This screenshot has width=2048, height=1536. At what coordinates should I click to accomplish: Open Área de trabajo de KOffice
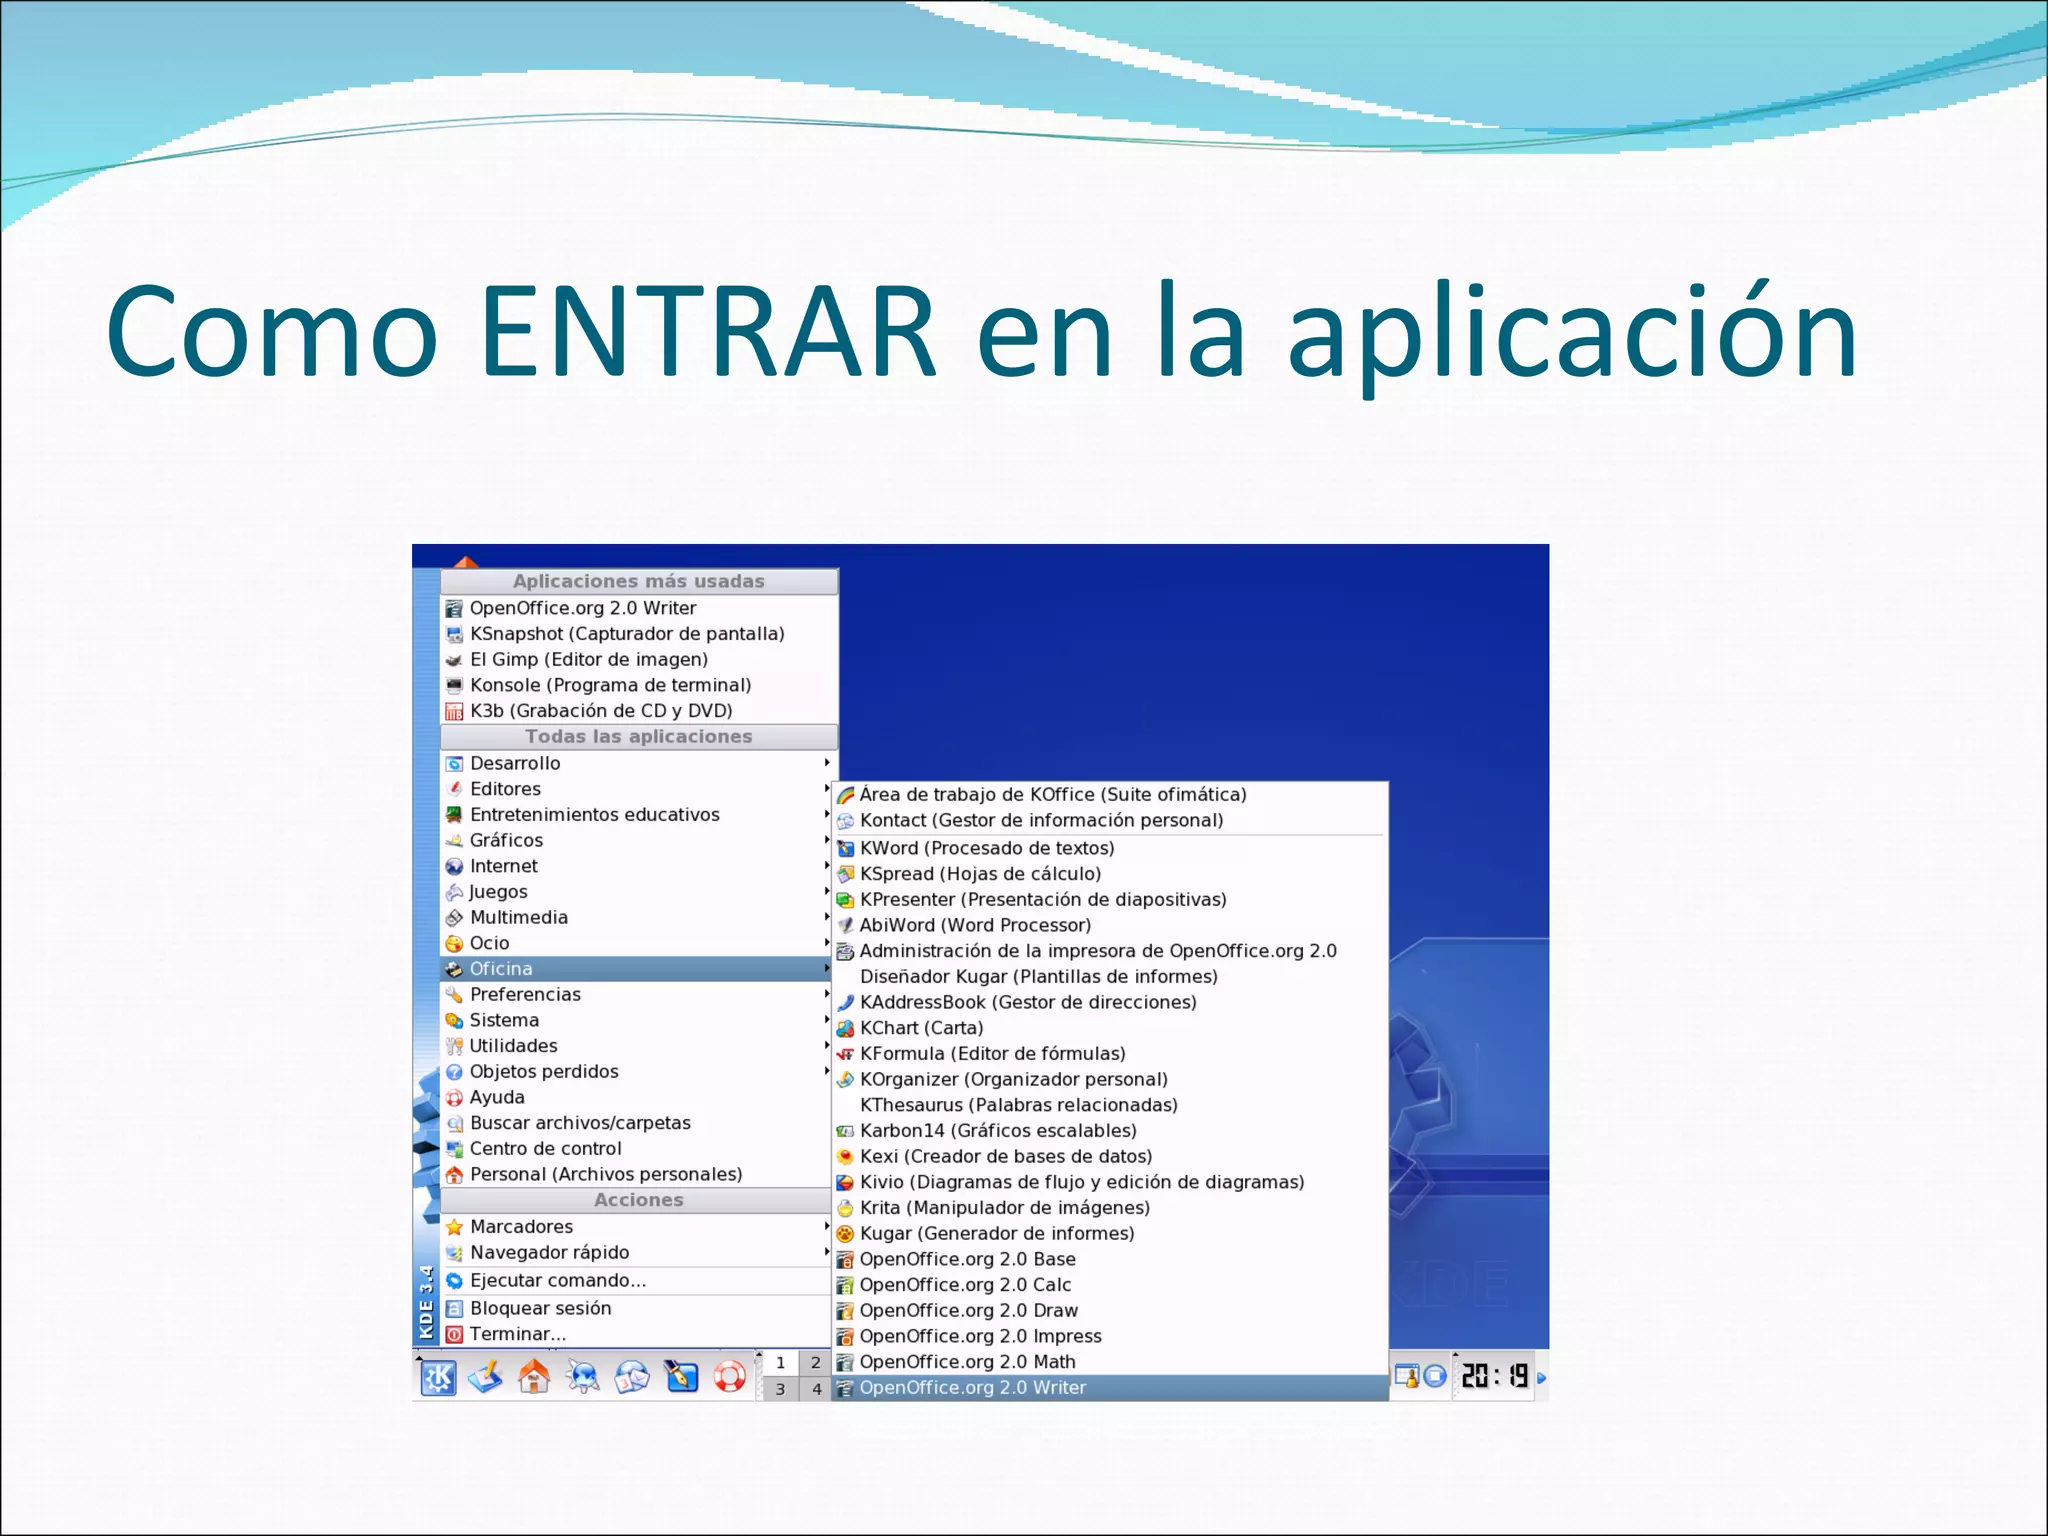point(1110,795)
